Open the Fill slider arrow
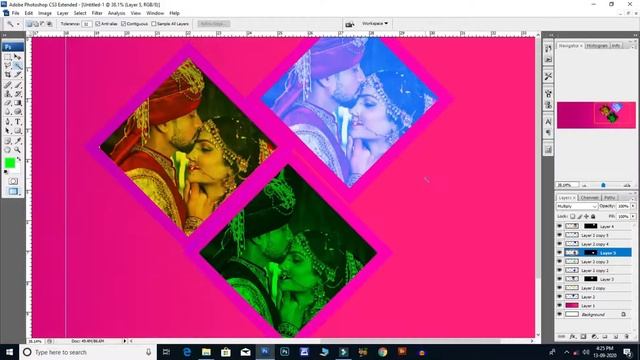Viewport: 640px width, 360px height. pos(633,216)
